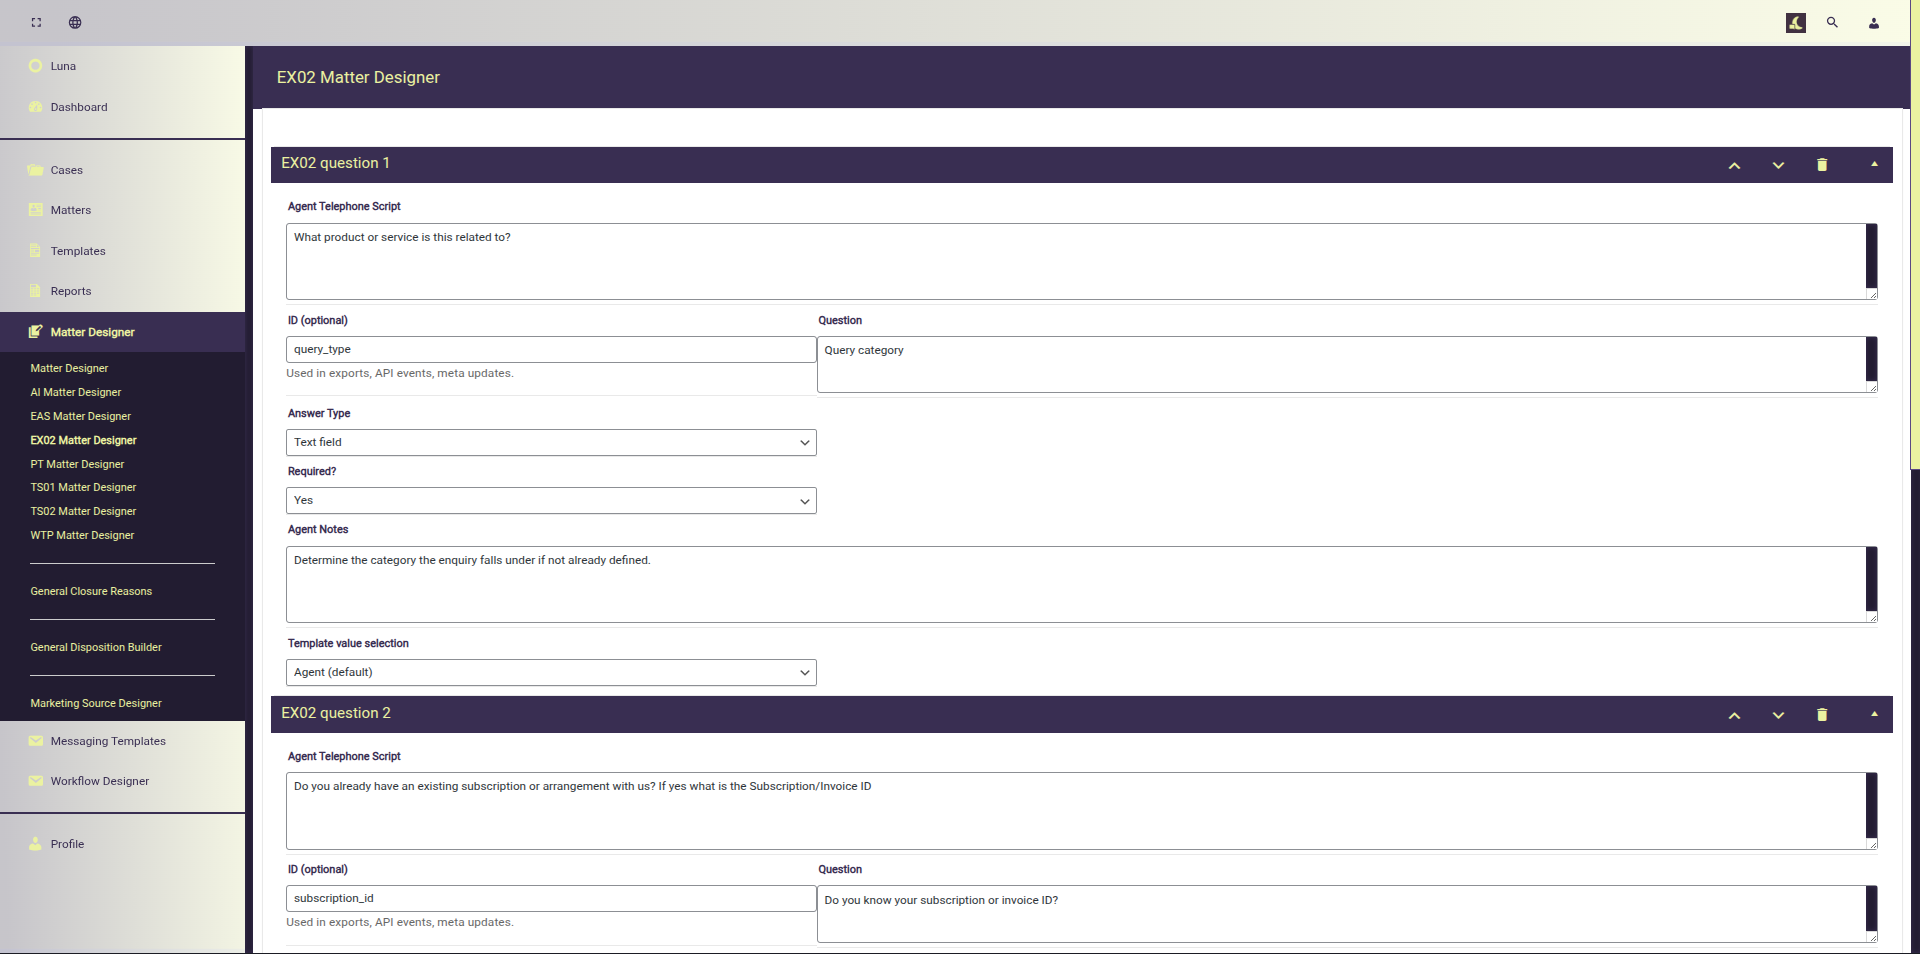This screenshot has height=954, width=1920.
Task: Open Template value selection dropdown
Action: [551, 672]
